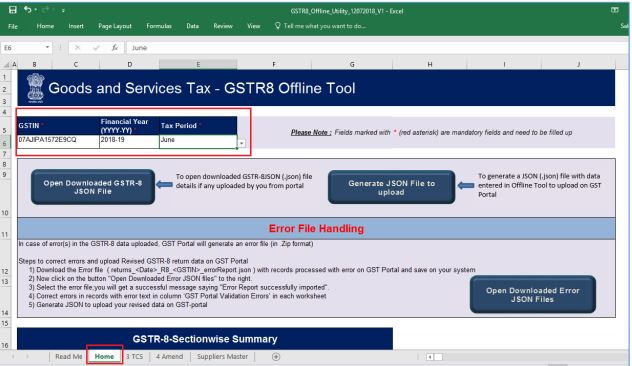
Task: Click the previous sheet navigation arrow
Action: point(13,357)
